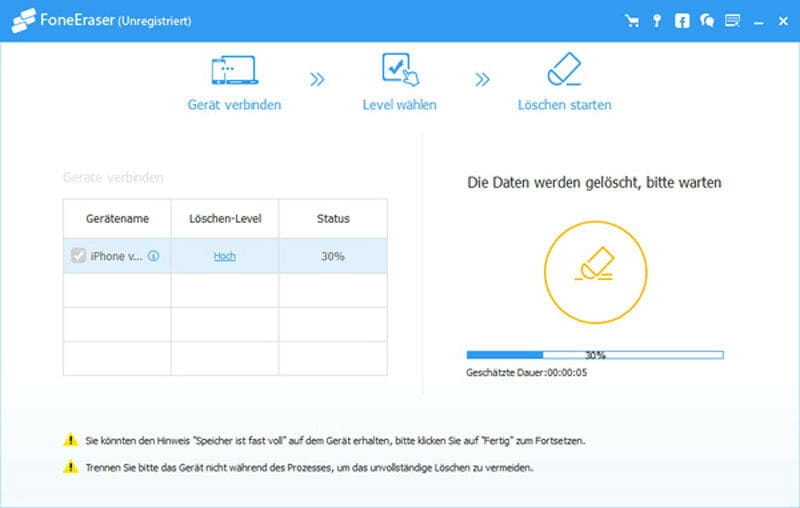Open the shopping cart purchase icon
This screenshot has width=800, height=508.
(x=631, y=20)
